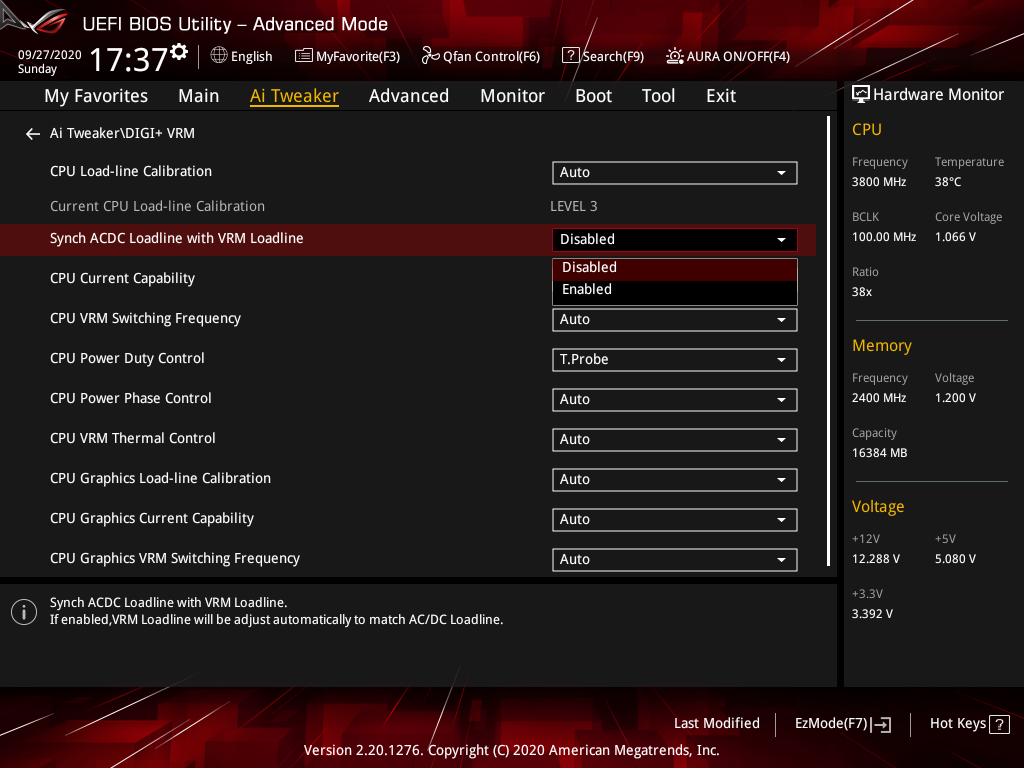Click the 3800 MHz CPU frequency value

click(x=879, y=182)
